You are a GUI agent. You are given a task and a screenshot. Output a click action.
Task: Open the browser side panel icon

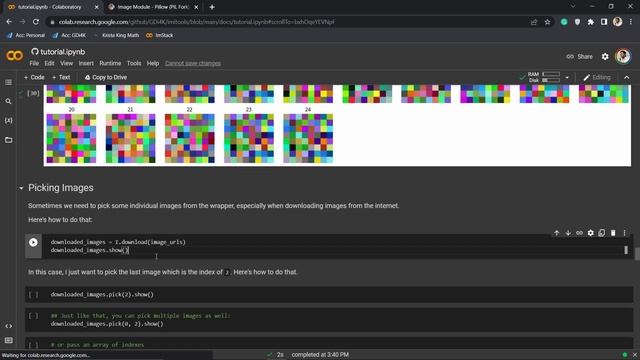604,22
